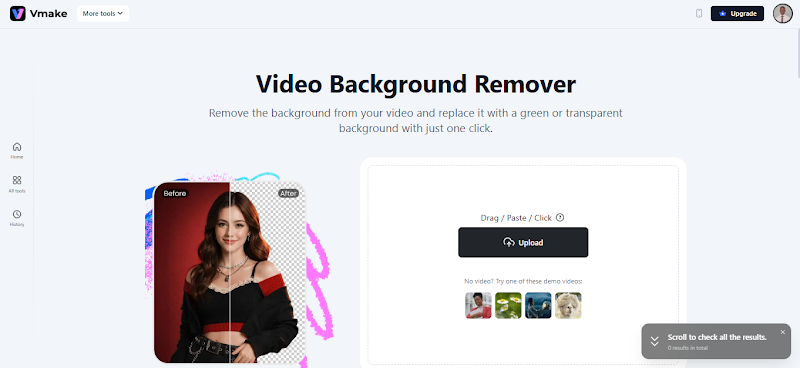Select the blue-toned third demo video
Viewport: 800px width, 368px height.
pos(538,305)
